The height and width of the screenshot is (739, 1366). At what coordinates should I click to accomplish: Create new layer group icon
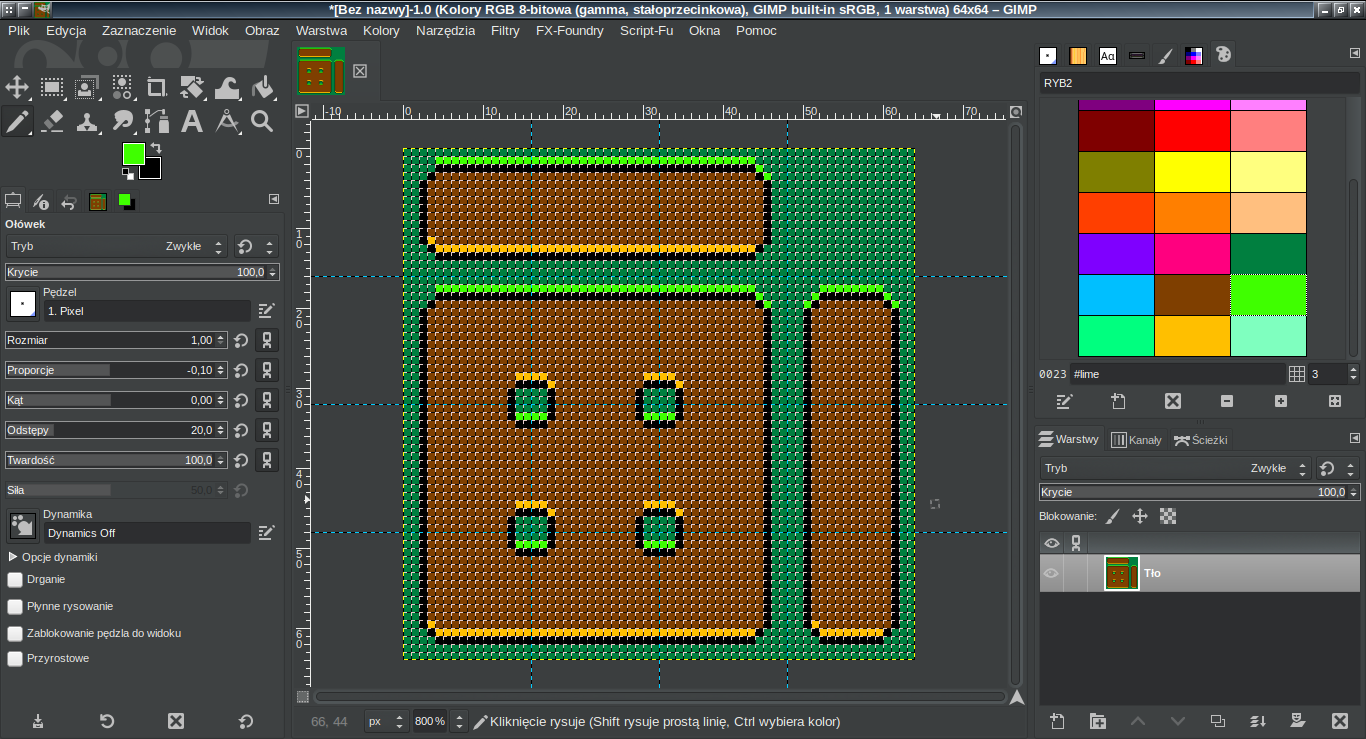[x=1098, y=721]
